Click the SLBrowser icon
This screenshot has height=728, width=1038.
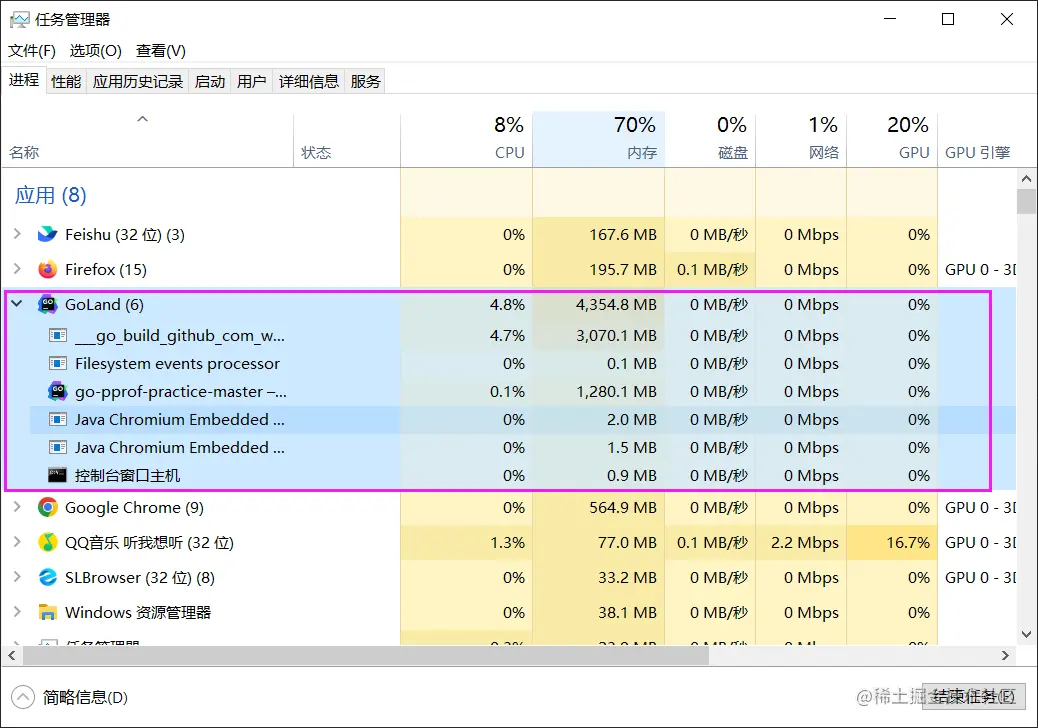tap(48, 578)
